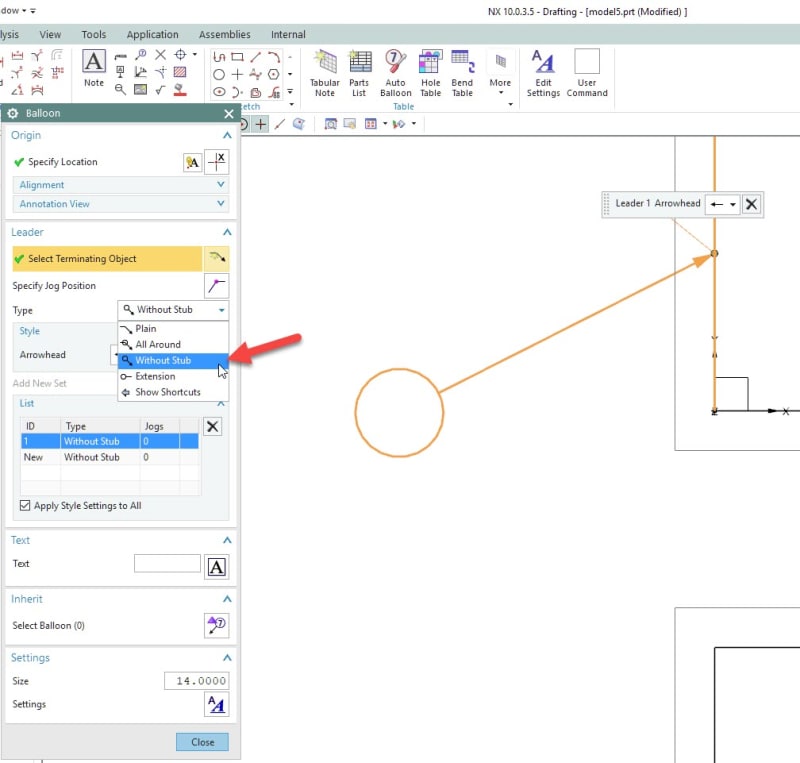
Task: Open Edit Settings in ribbon
Action: [543, 73]
